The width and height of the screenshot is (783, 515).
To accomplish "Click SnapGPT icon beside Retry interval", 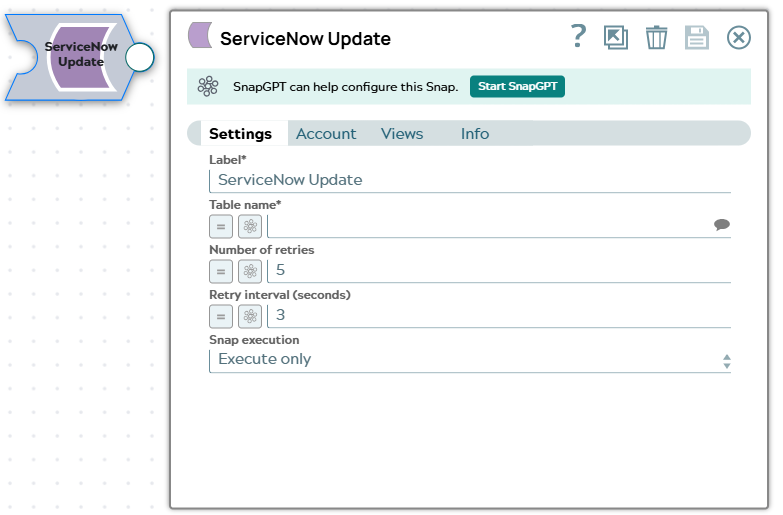I will tap(250, 317).
